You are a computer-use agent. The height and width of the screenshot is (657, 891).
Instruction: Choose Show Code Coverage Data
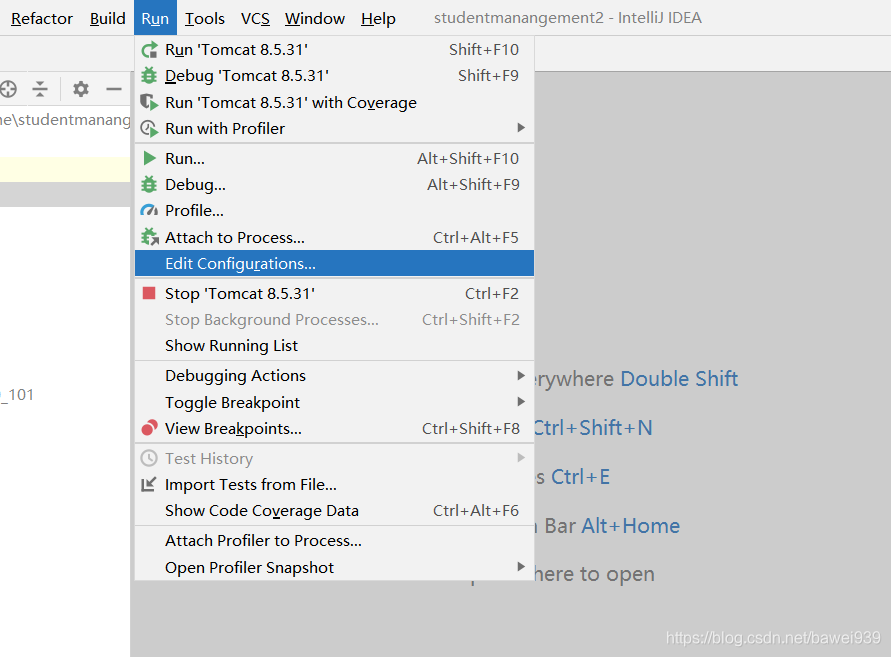(334, 510)
